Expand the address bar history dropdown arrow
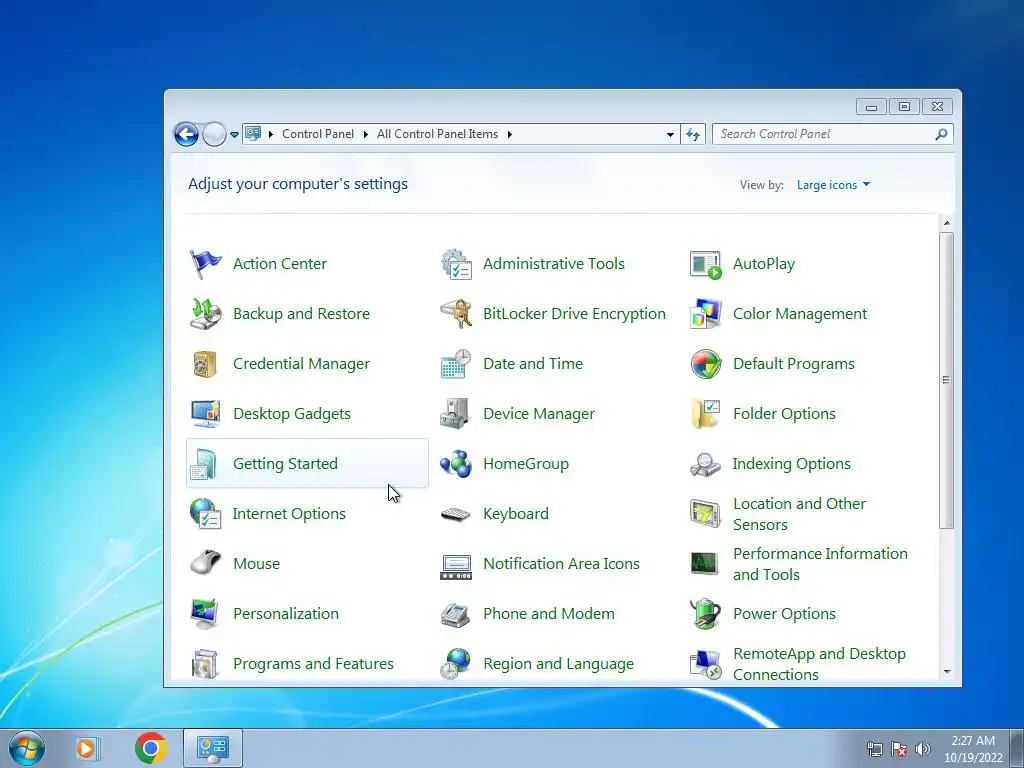Image resolution: width=1024 pixels, height=768 pixels. pos(670,135)
